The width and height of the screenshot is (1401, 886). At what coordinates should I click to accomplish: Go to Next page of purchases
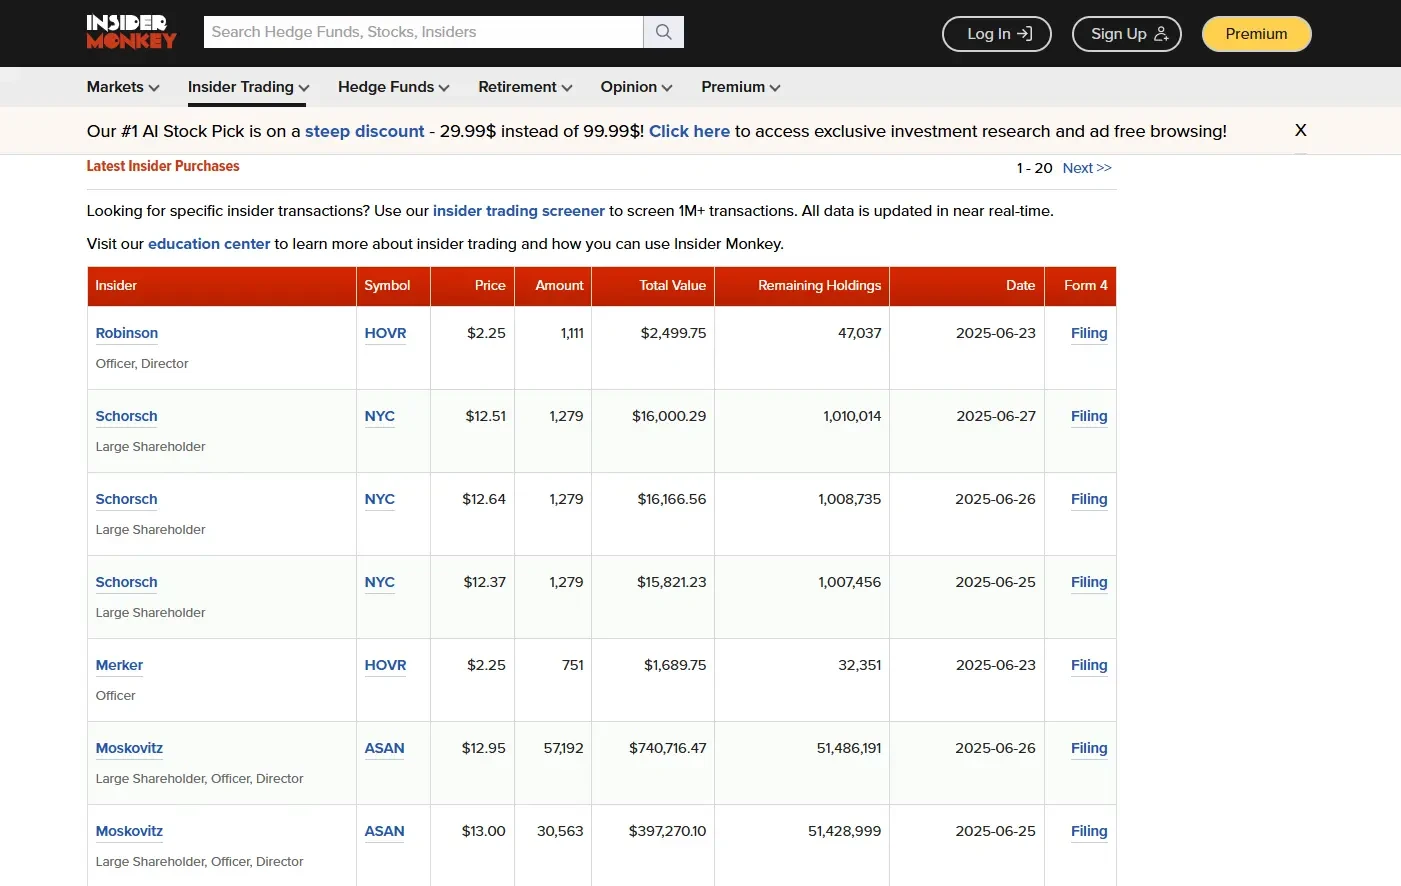1087,168
